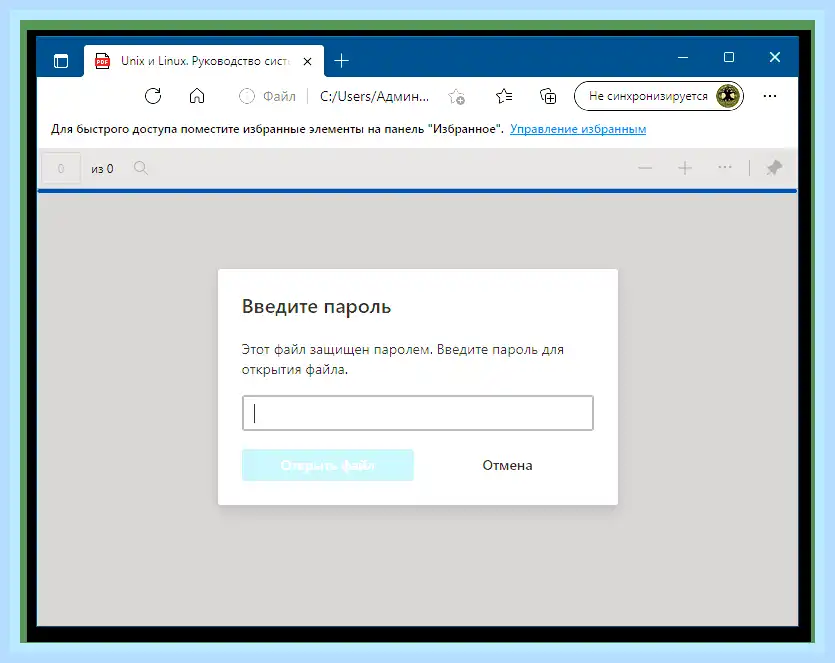Pin the PDF toolbar

774,168
